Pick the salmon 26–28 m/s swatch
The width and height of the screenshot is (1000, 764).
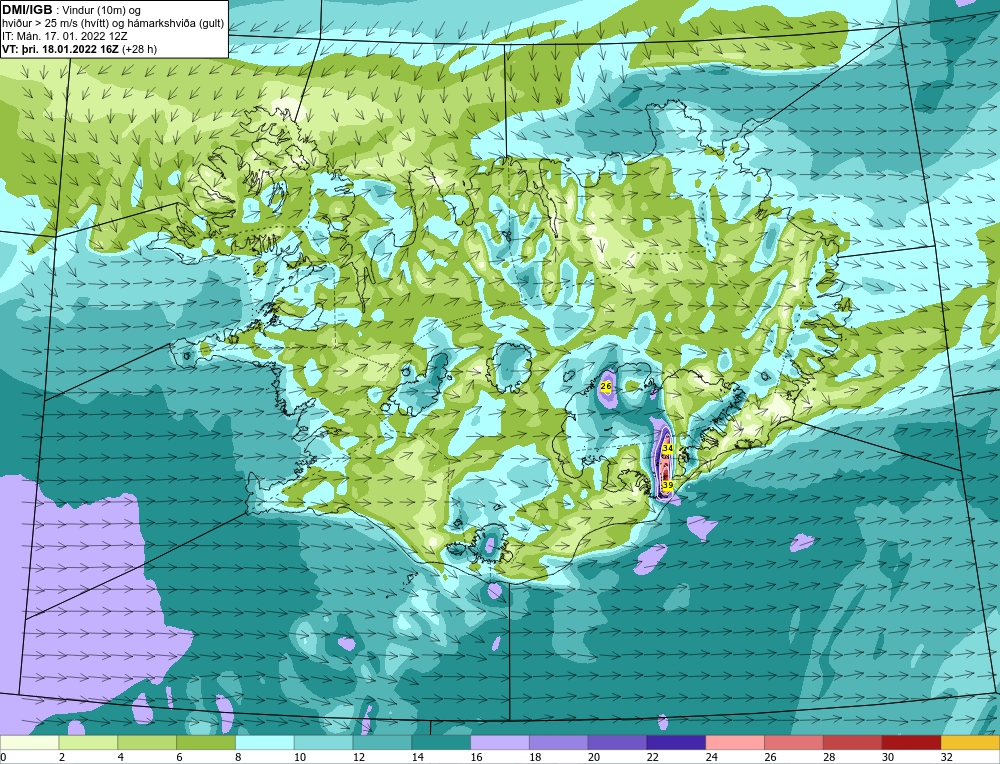coord(794,742)
